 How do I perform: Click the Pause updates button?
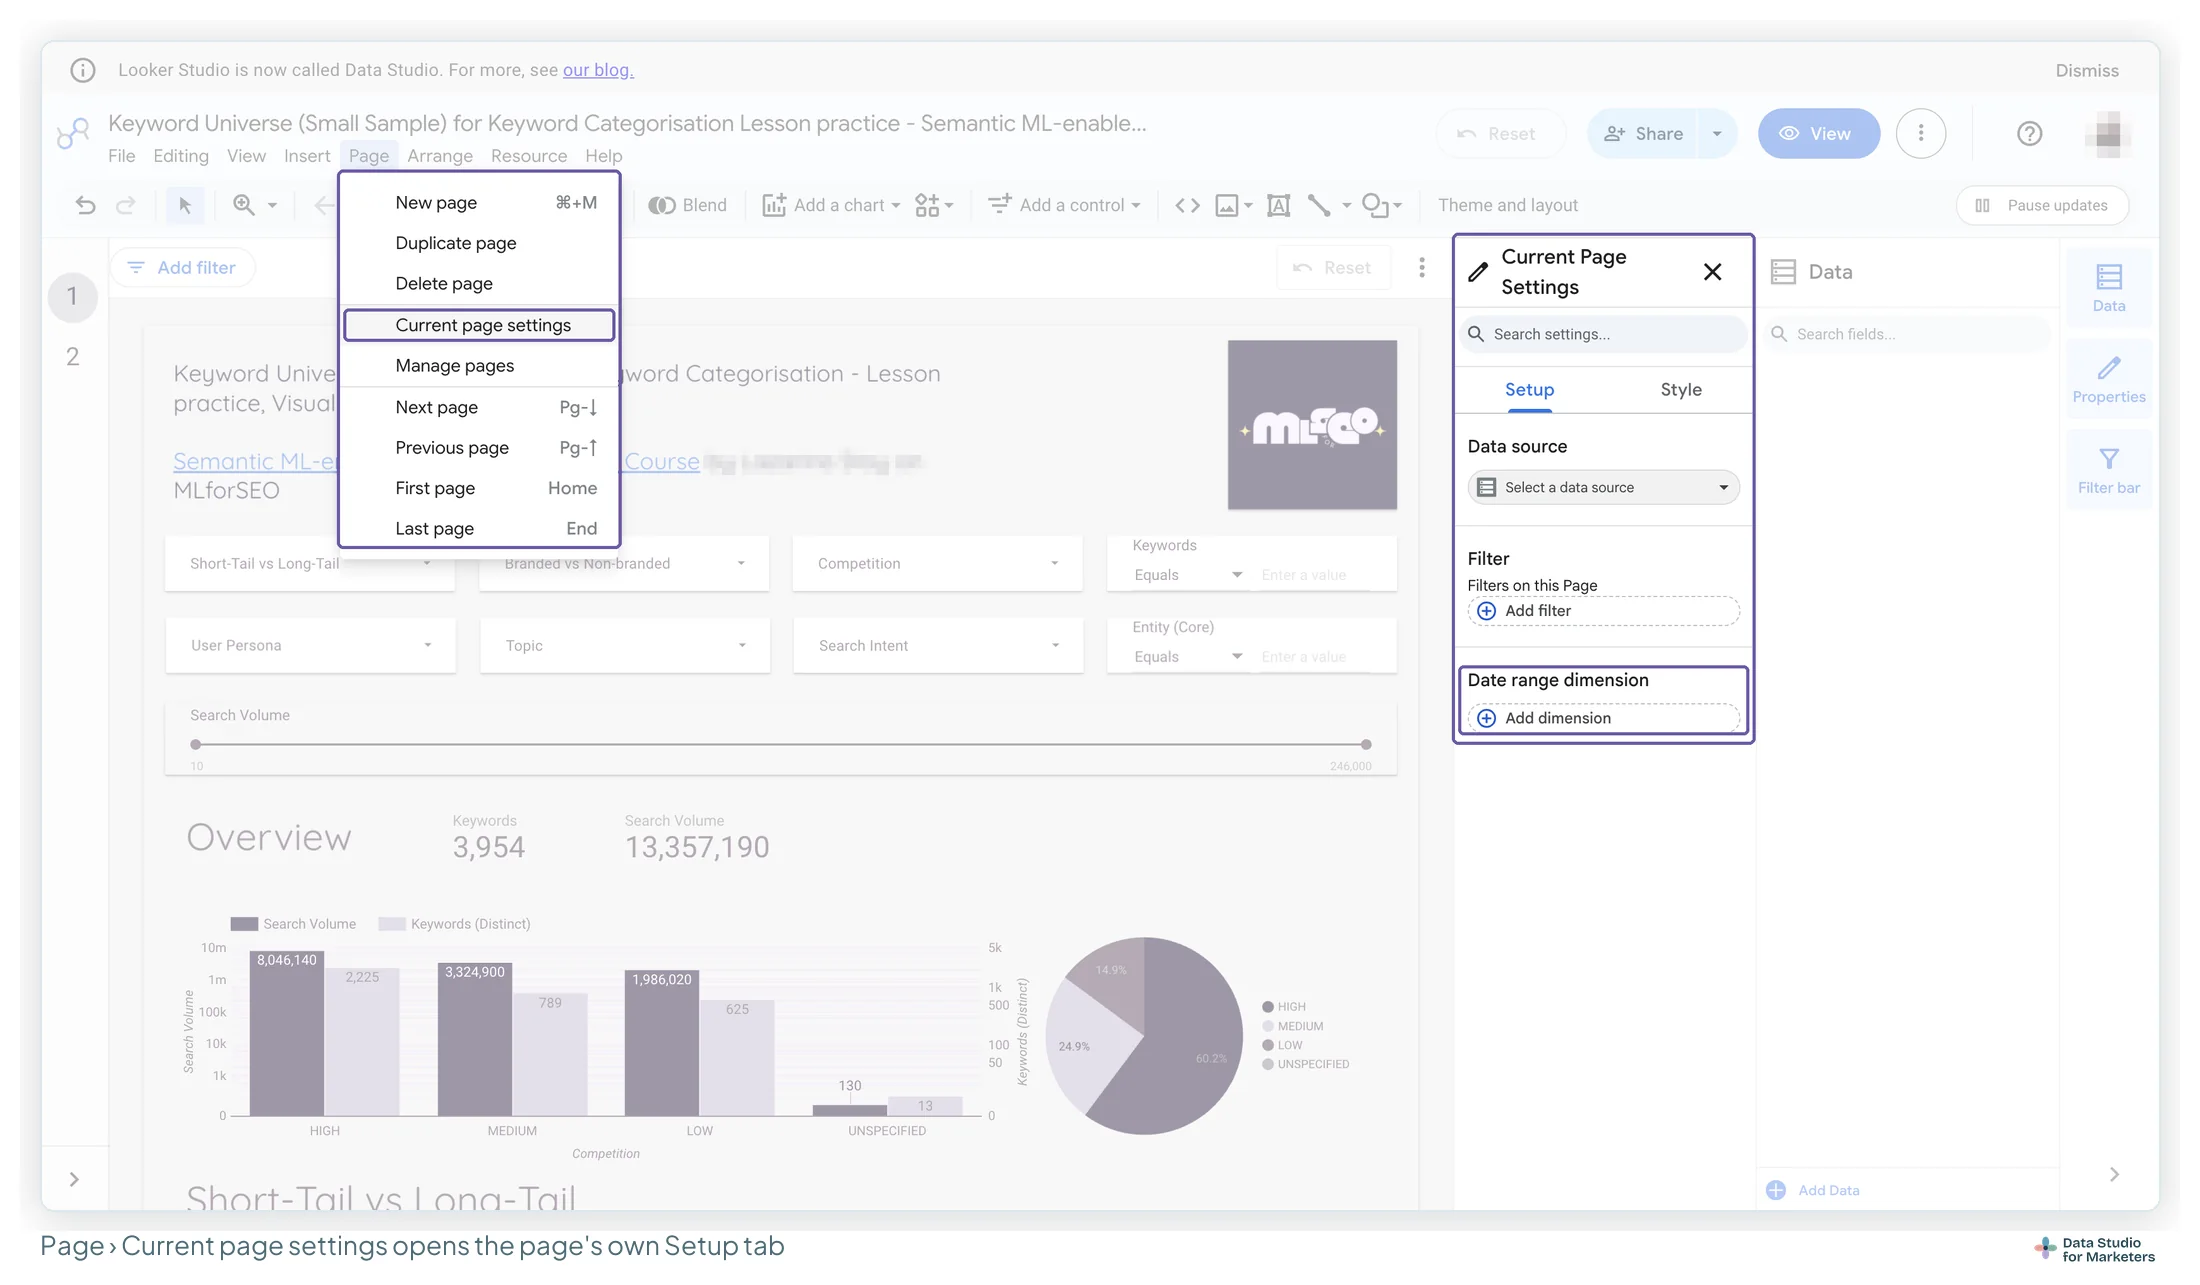(x=2042, y=205)
